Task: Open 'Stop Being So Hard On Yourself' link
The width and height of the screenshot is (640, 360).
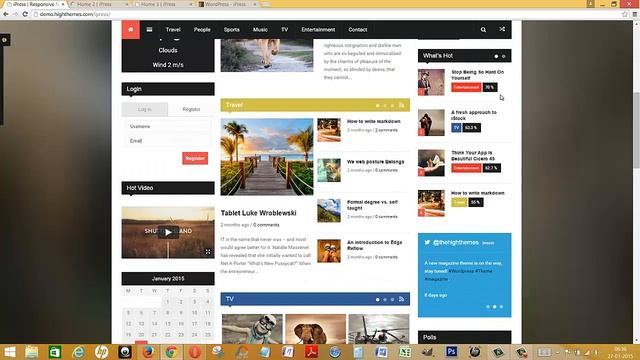Action: pyautogui.click(x=478, y=75)
